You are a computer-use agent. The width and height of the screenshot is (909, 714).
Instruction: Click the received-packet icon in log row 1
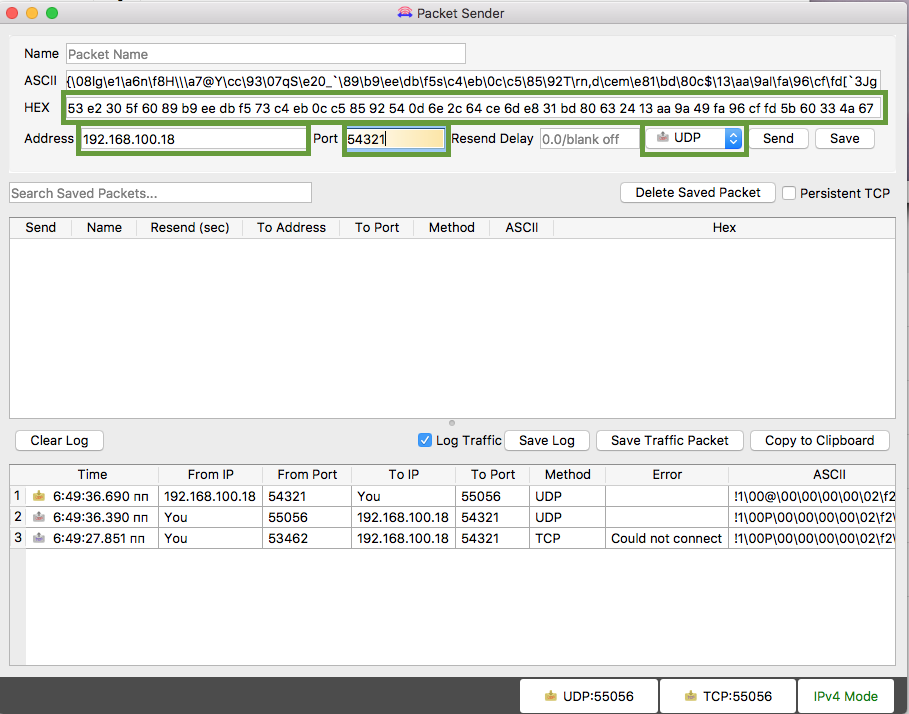coord(39,496)
